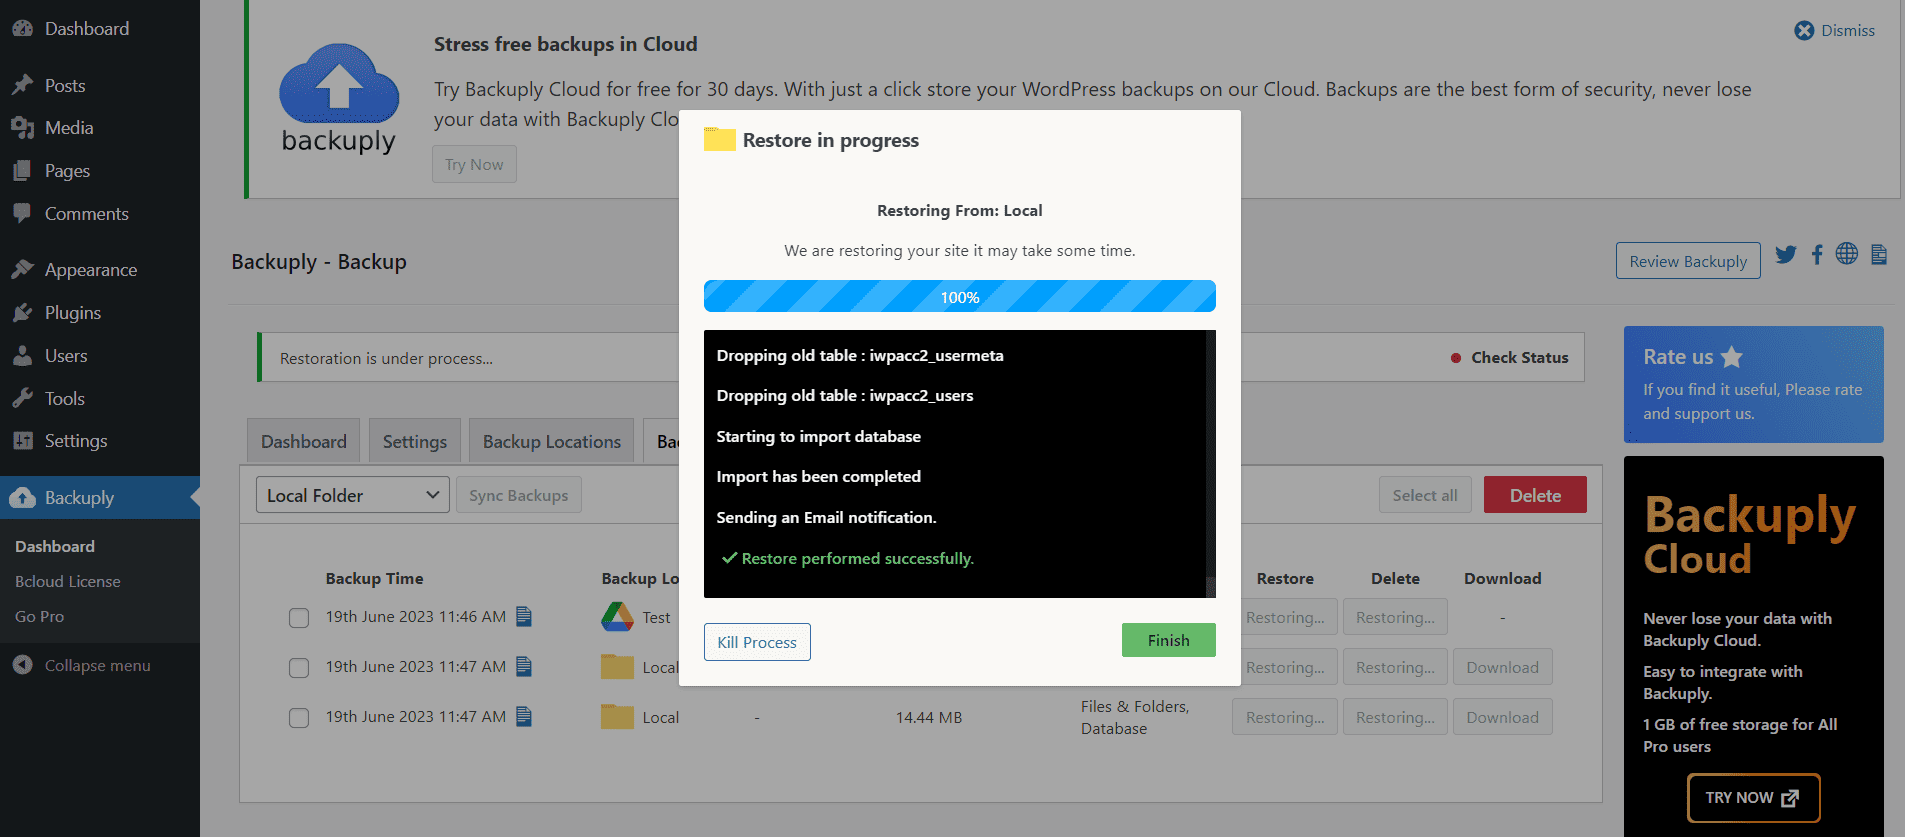Click Sync Backups button
The height and width of the screenshot is (837, 1905).
pyautogui.click(x=519, y=495)
